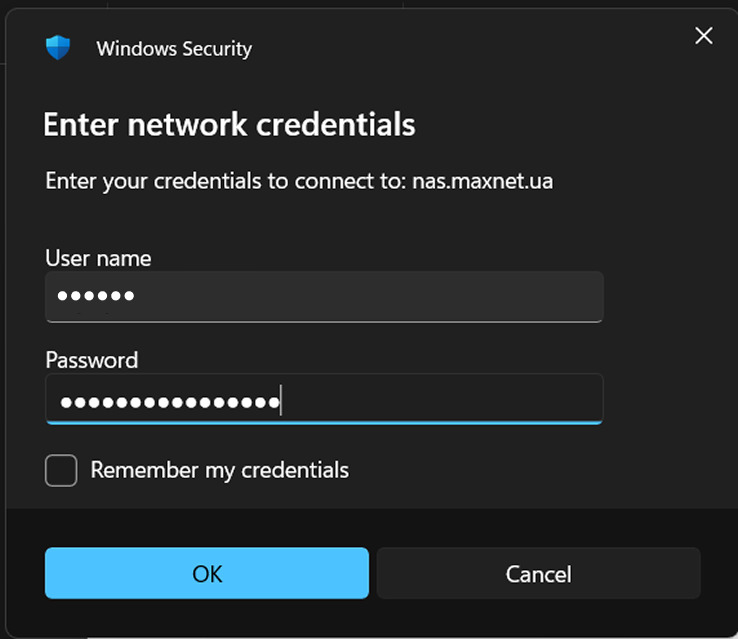738x639 pixels.
Task: Place cursor at end of masked password
Action: [281, 402]
